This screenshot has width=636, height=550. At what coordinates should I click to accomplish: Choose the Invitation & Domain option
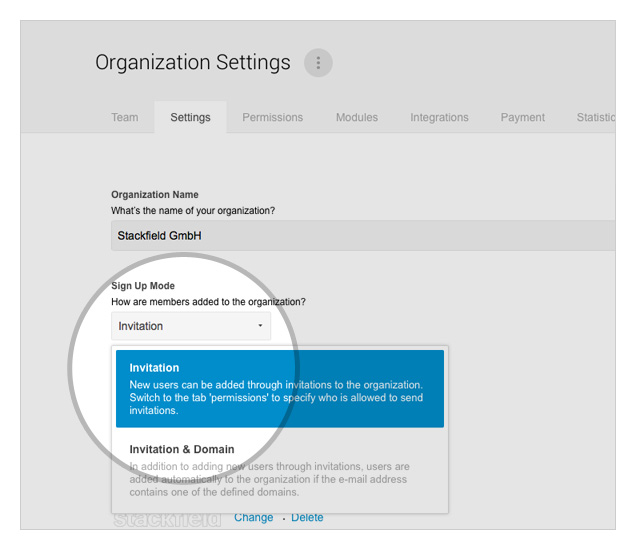point(280,471)
